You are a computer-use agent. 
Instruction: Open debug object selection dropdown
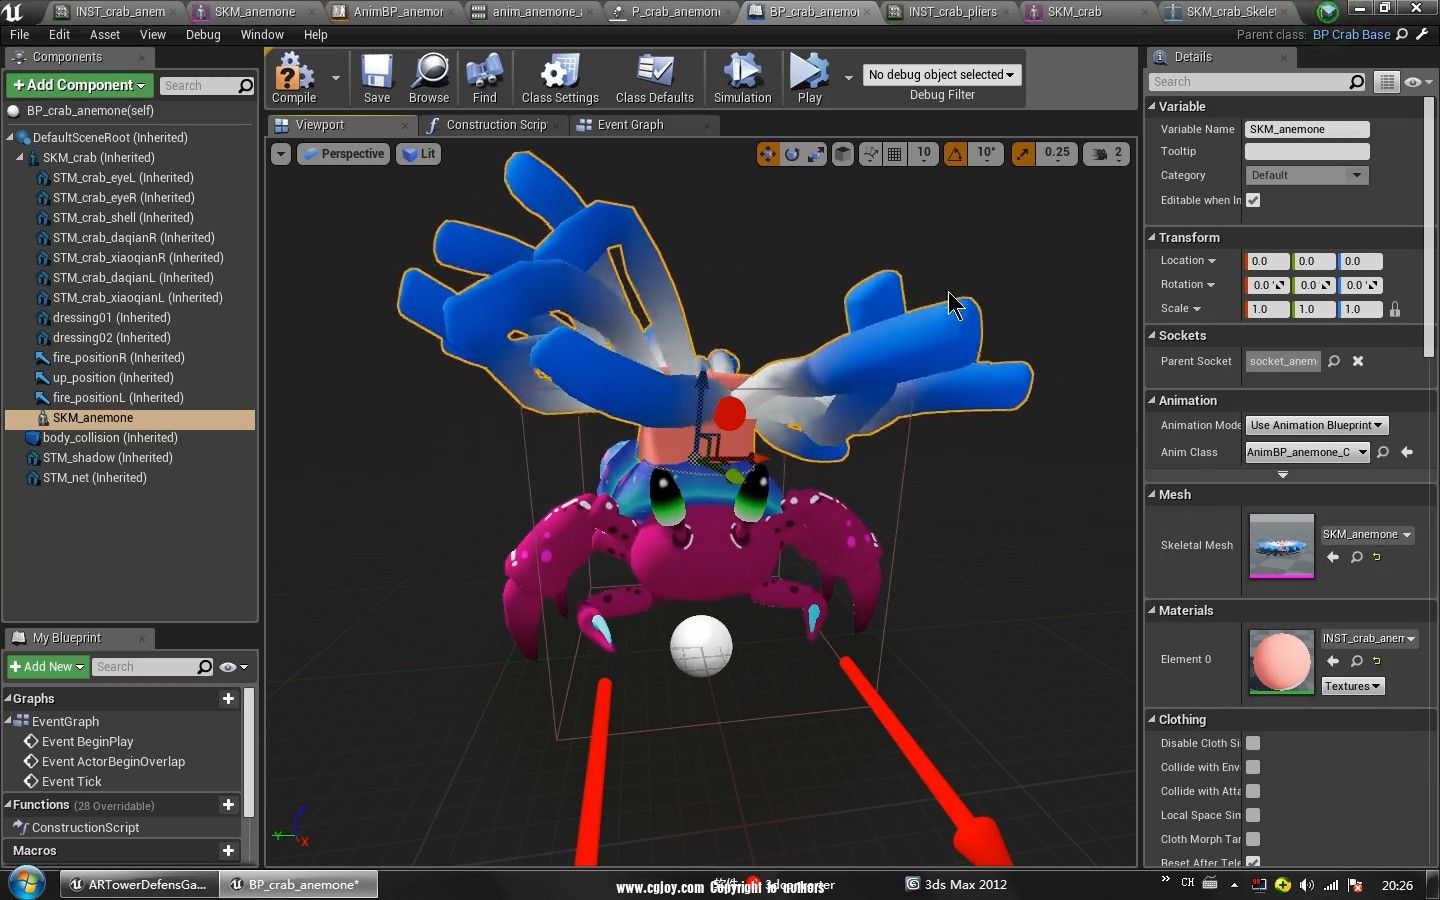941,75
